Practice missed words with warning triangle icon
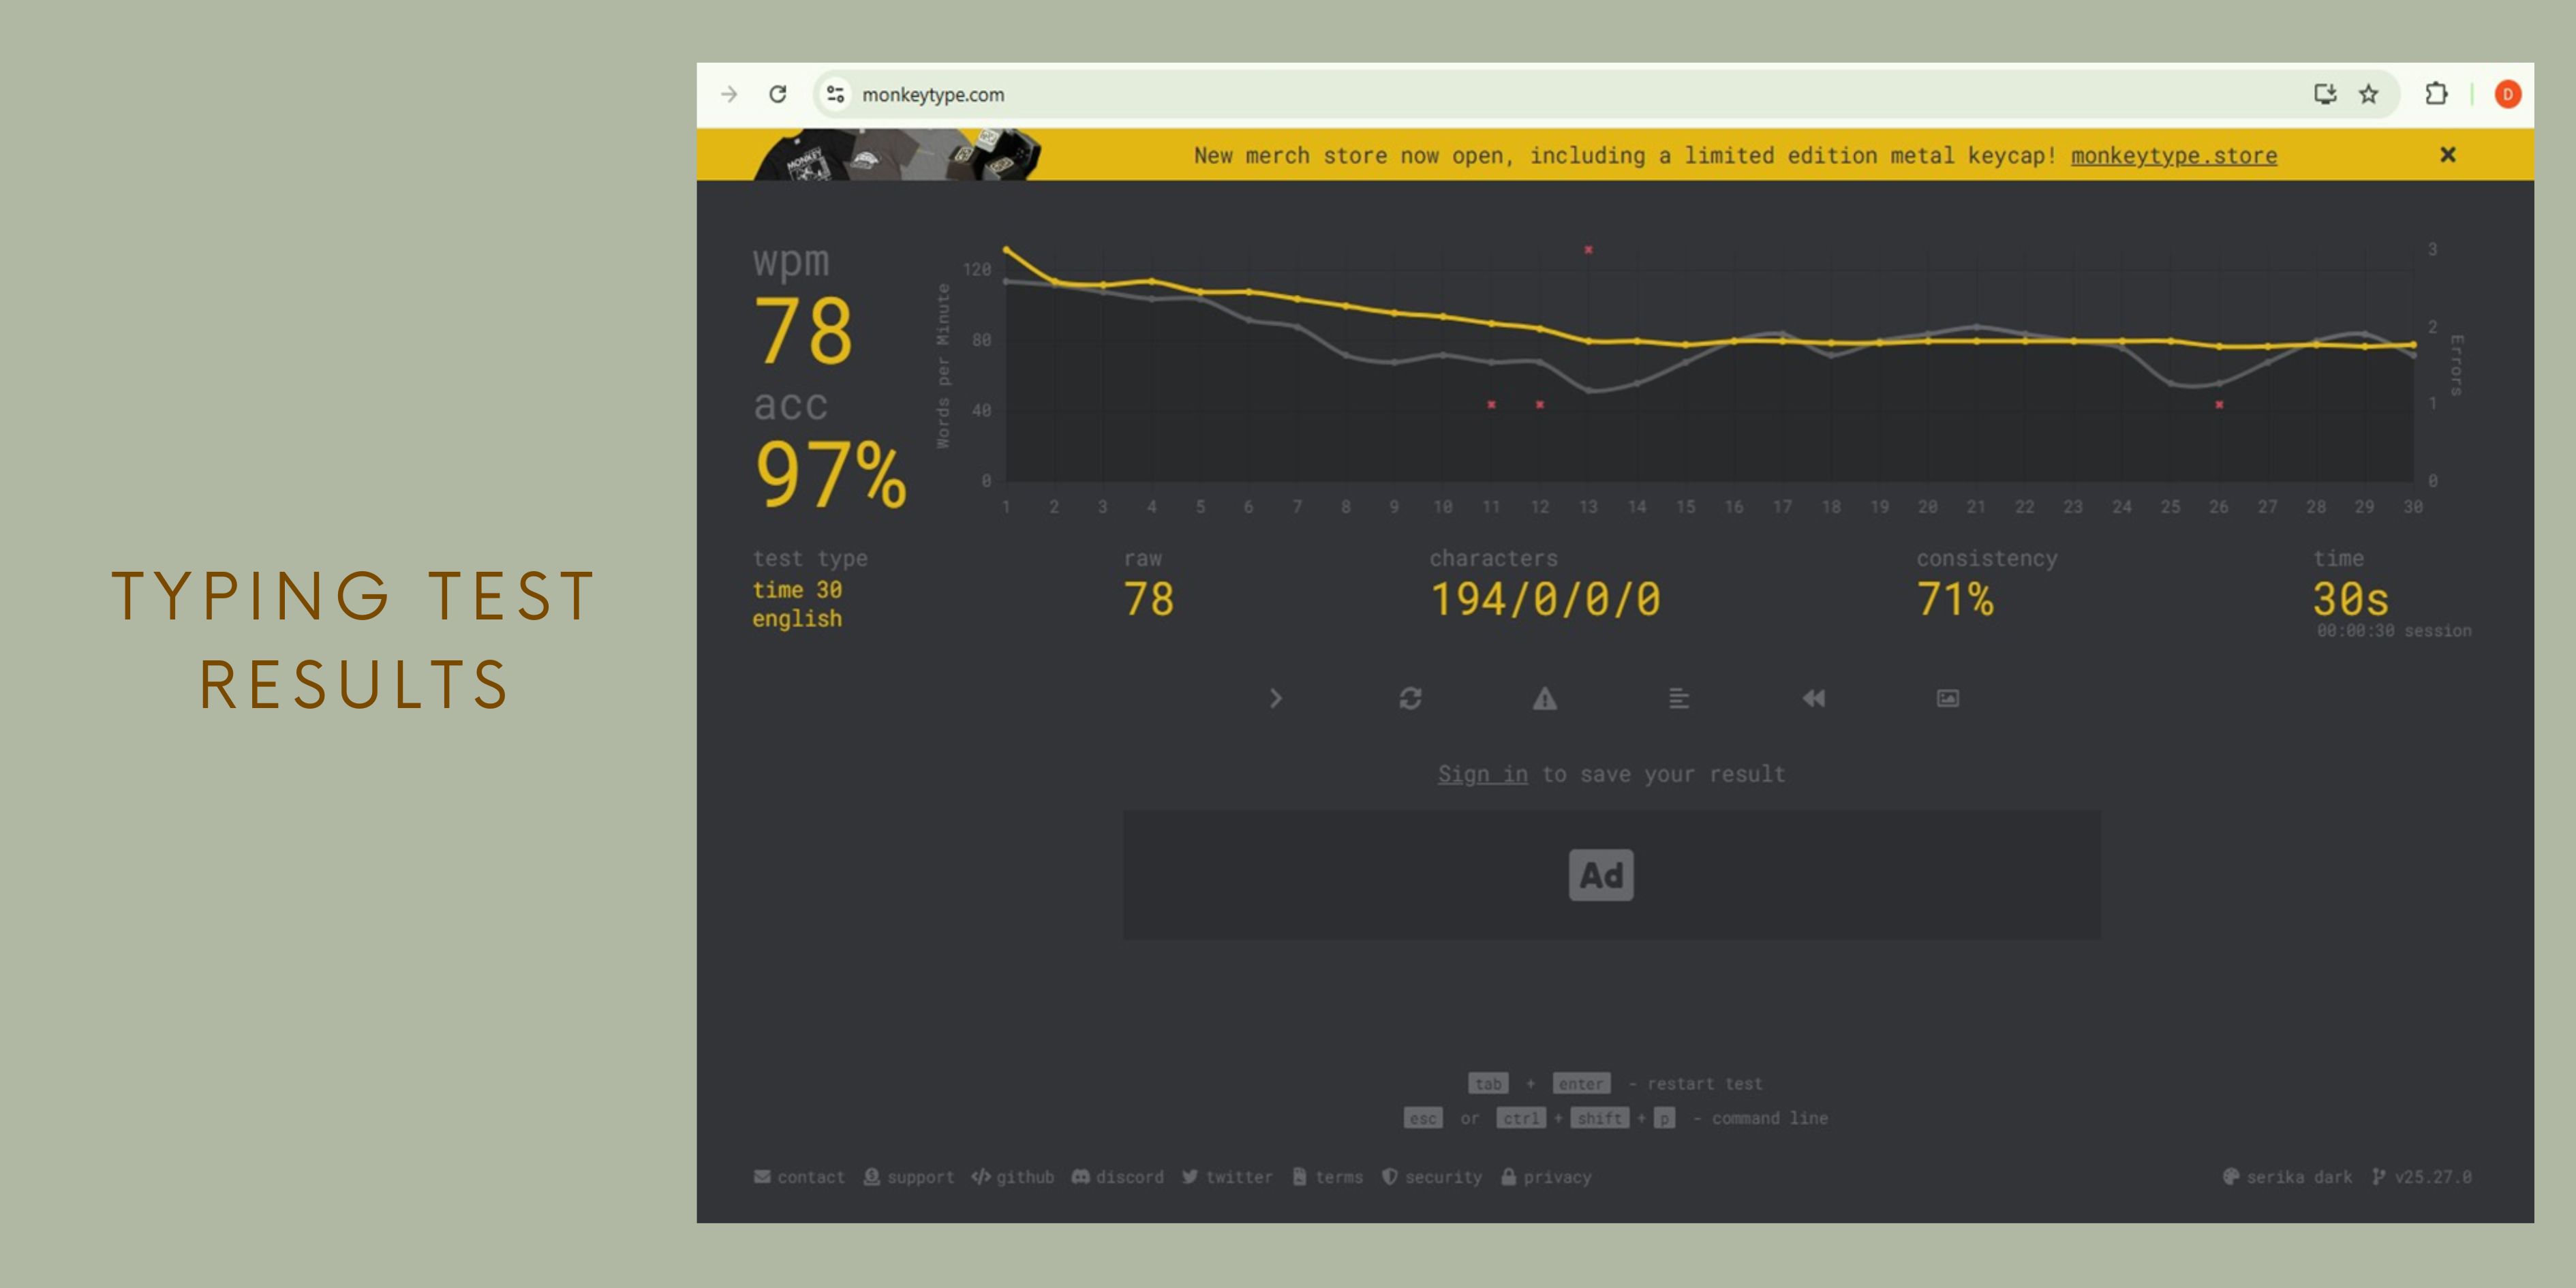This screenshot has height=1288, width=2576. tap(1545, 698)
